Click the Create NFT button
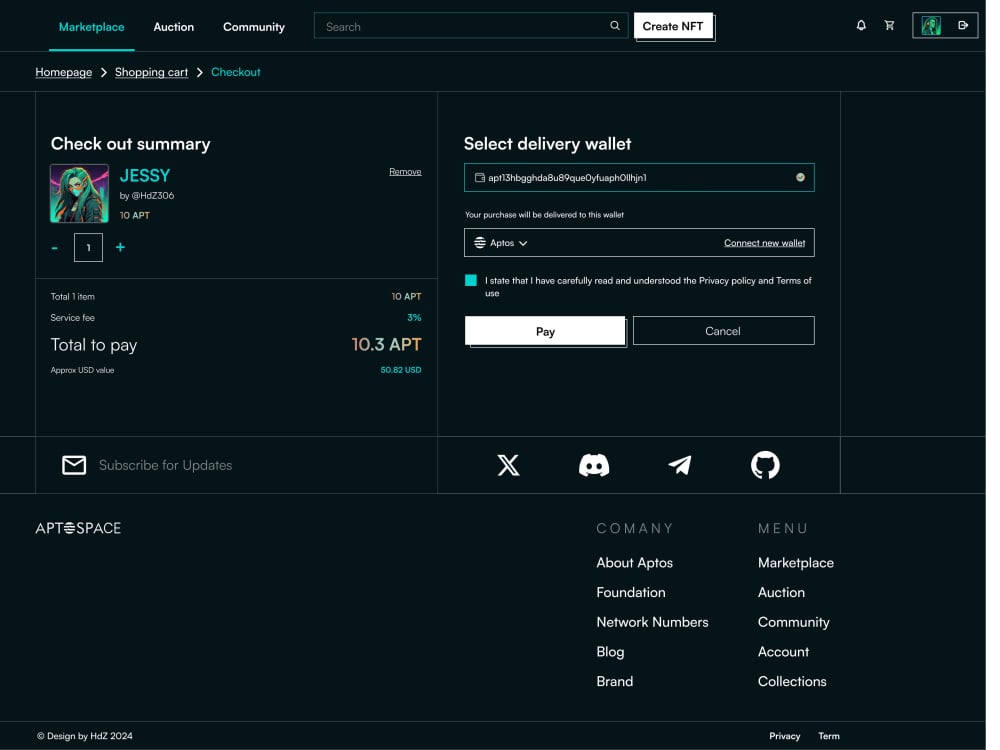This screenshot has height=750, width=1000. 673,26
